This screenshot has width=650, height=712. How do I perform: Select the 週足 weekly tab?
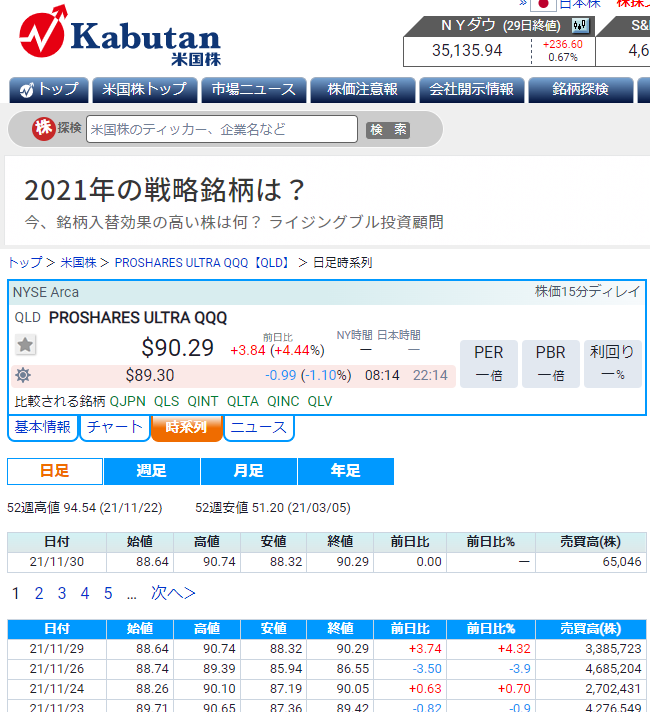tap(152, 471)
